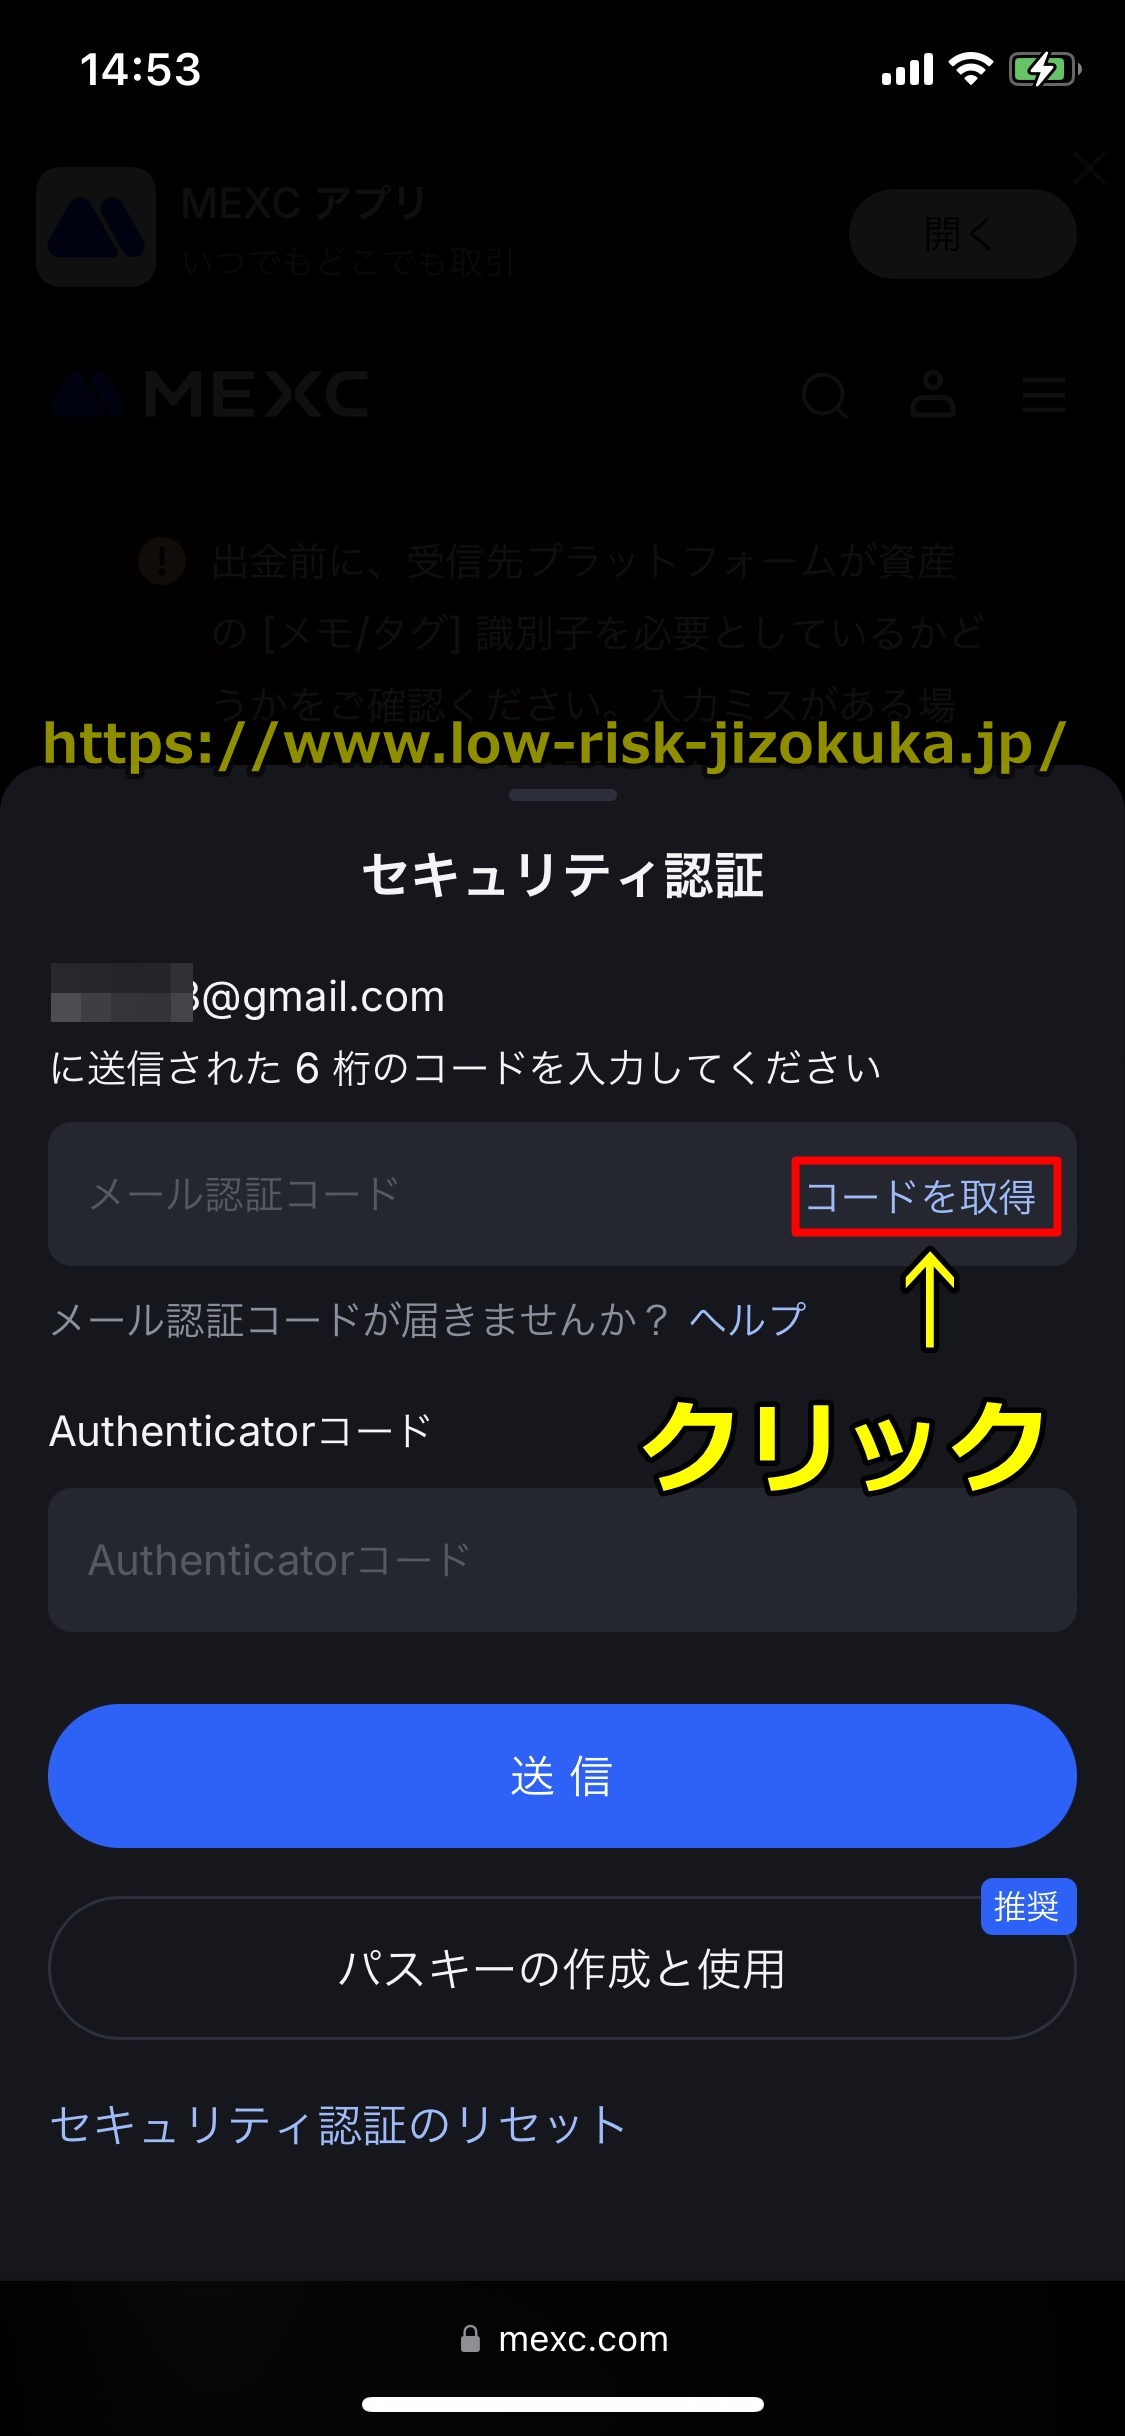Tap the blue 送信 submit button
Image resolution: width=1125 pixels, height=2436 pixels.
point(562,1776)
